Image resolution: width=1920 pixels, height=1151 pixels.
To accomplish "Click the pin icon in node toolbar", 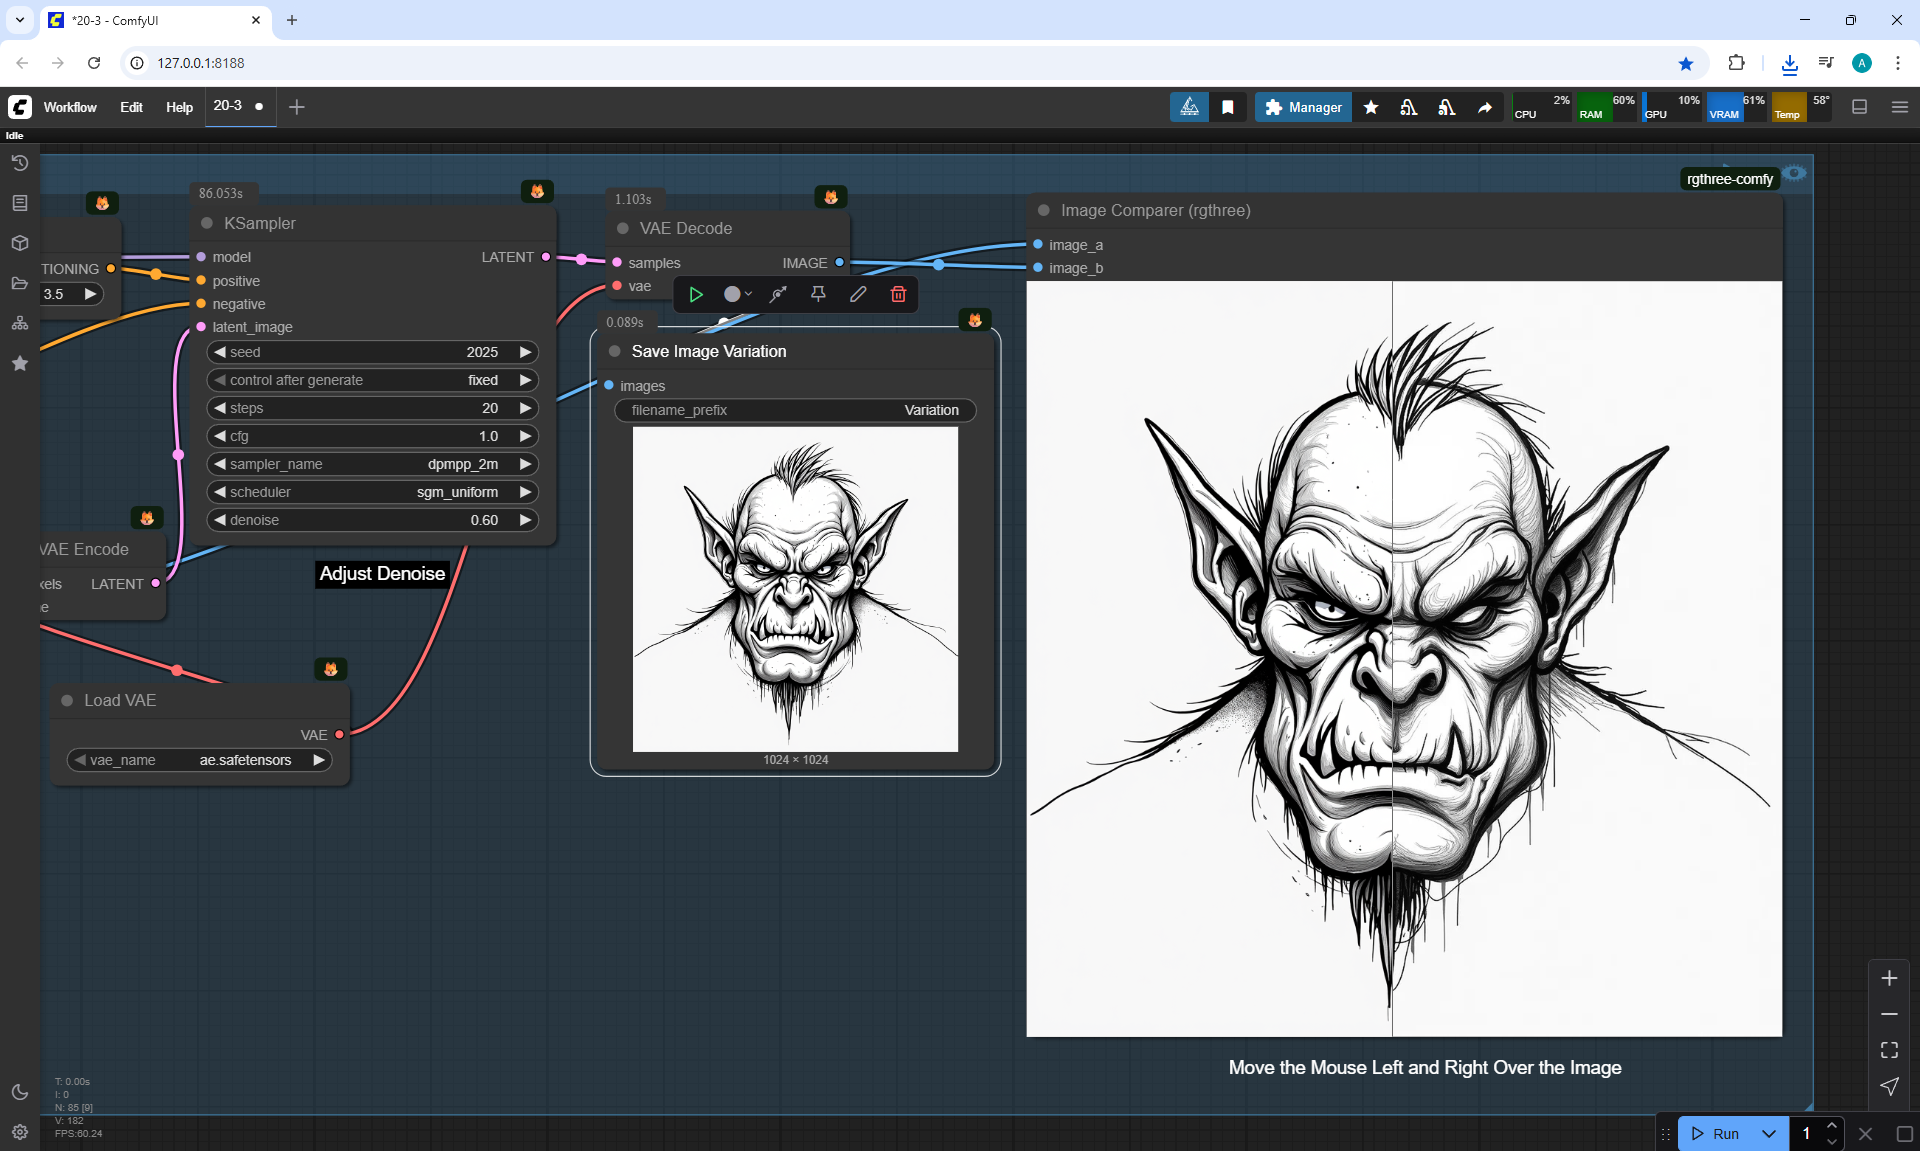I will (818, 294).
